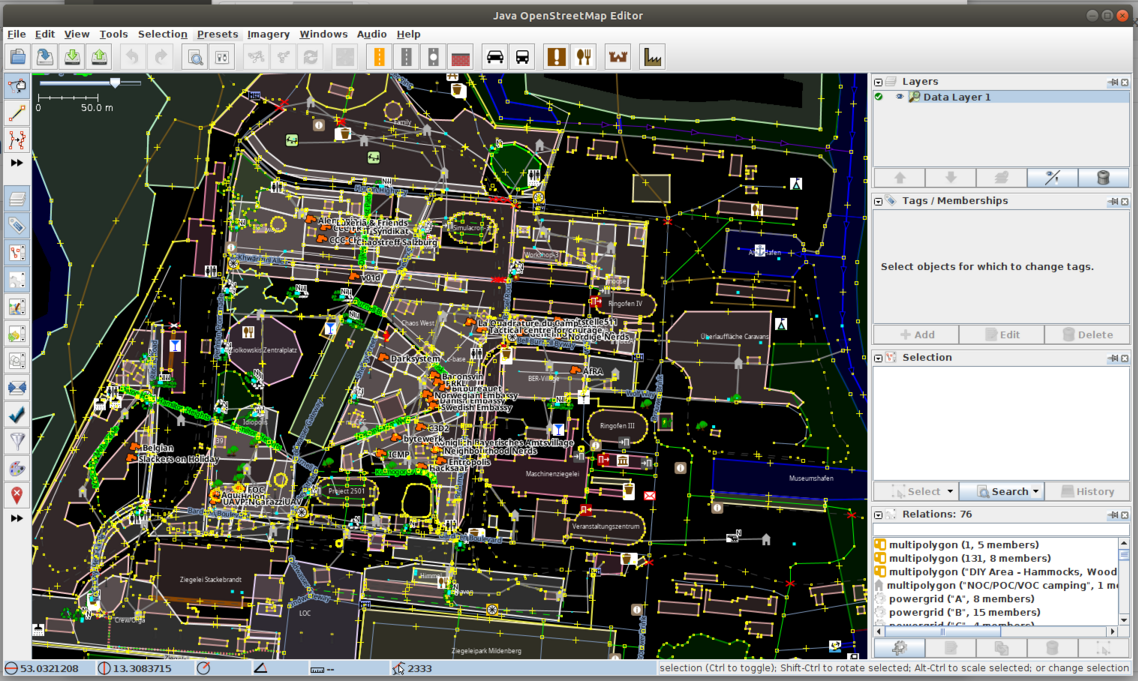
Task: Open the Imagery menu
Action: pos(268,34)
